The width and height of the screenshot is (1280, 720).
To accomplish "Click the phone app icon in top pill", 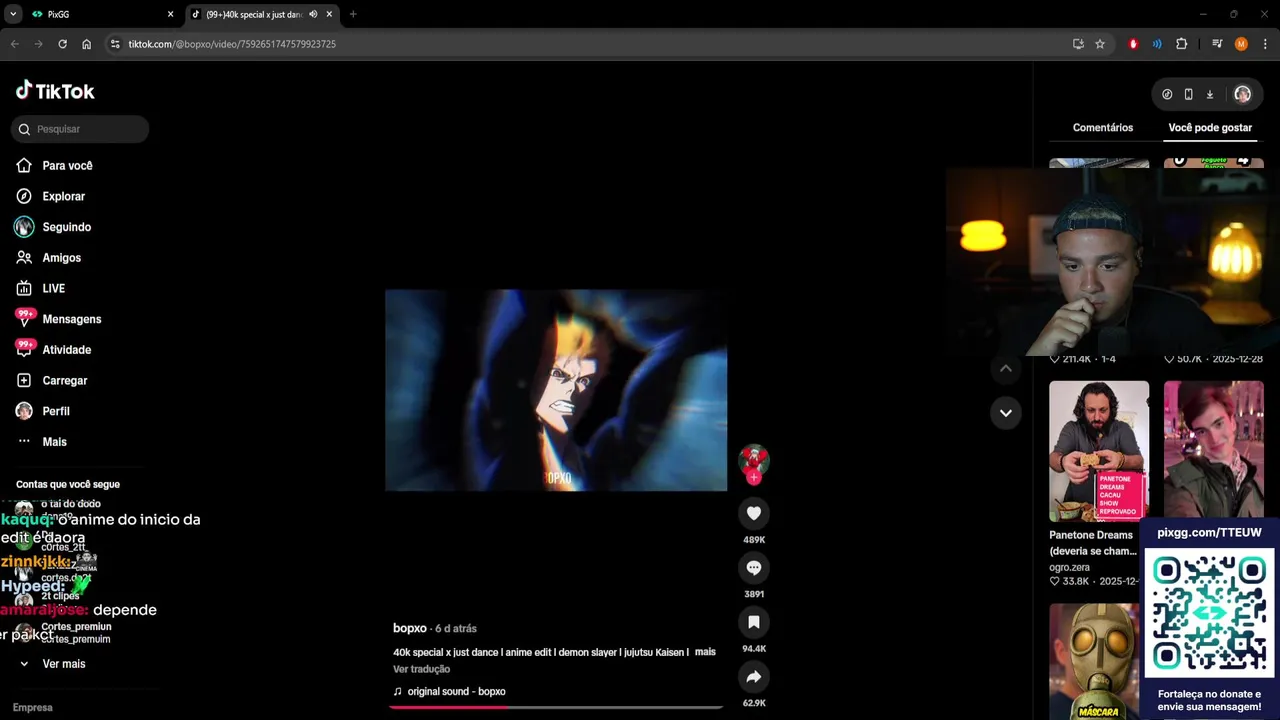I will [x=1188, y=94].
